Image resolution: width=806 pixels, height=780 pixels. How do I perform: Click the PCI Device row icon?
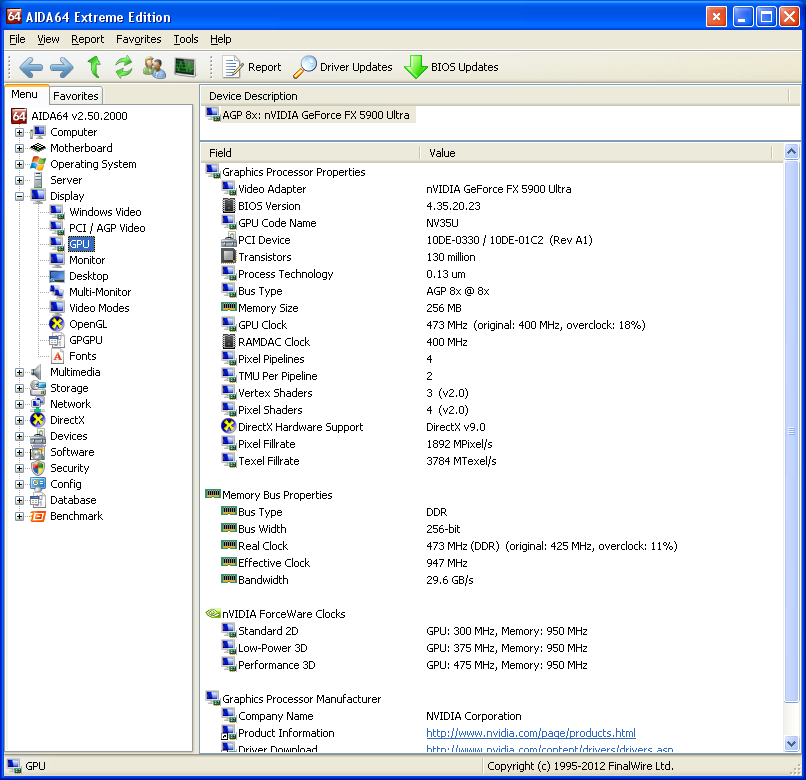click(229, 240)
